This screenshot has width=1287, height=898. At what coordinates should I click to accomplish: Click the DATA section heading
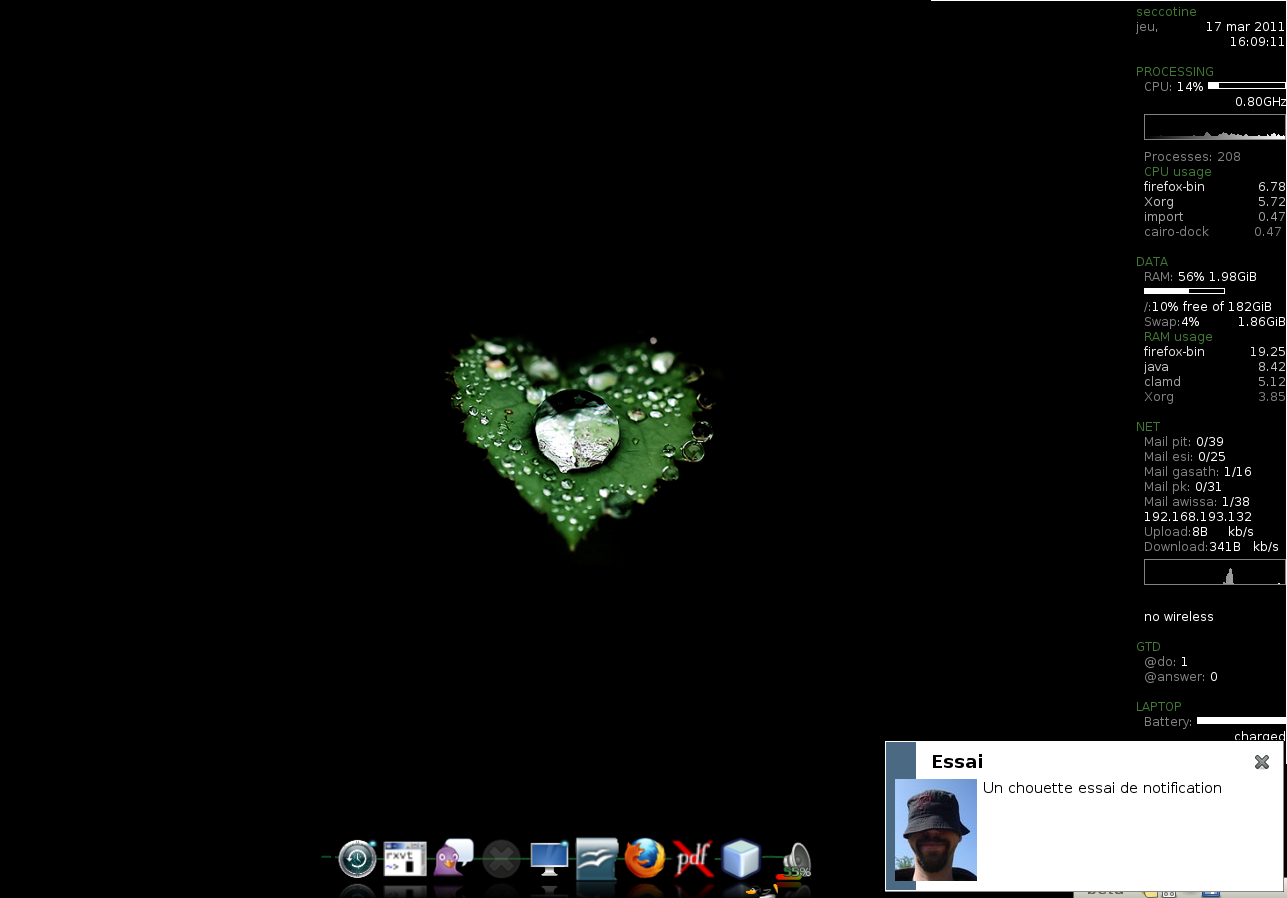point(1152,262)
